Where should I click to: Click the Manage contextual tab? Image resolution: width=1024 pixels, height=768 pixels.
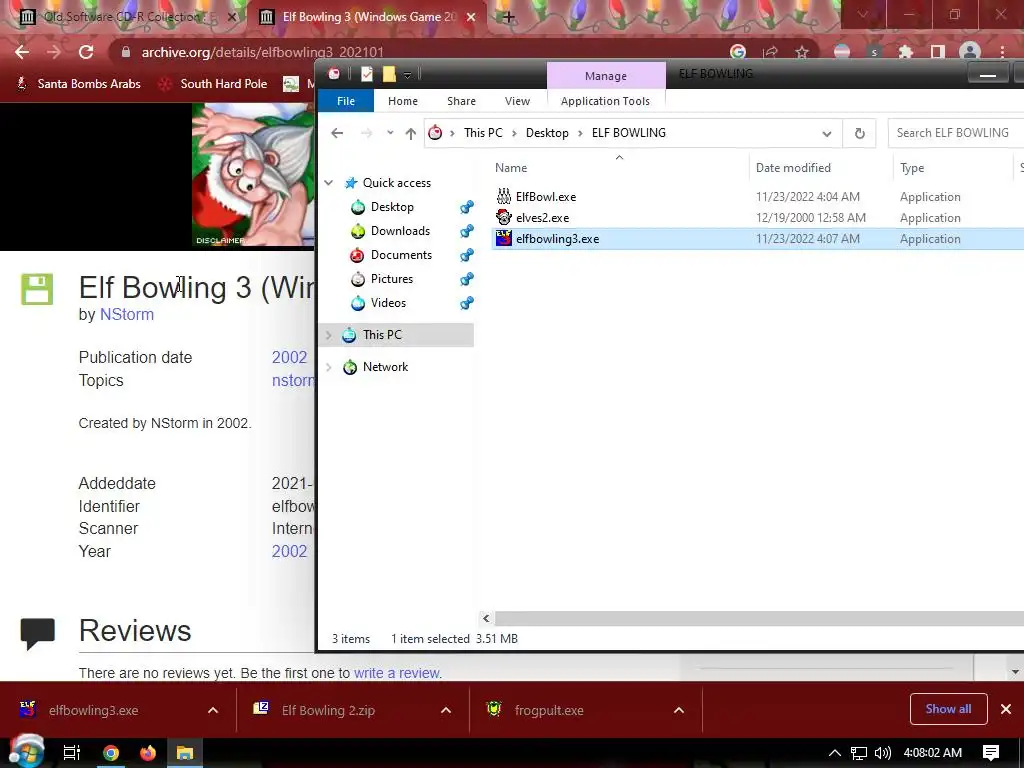606,76
